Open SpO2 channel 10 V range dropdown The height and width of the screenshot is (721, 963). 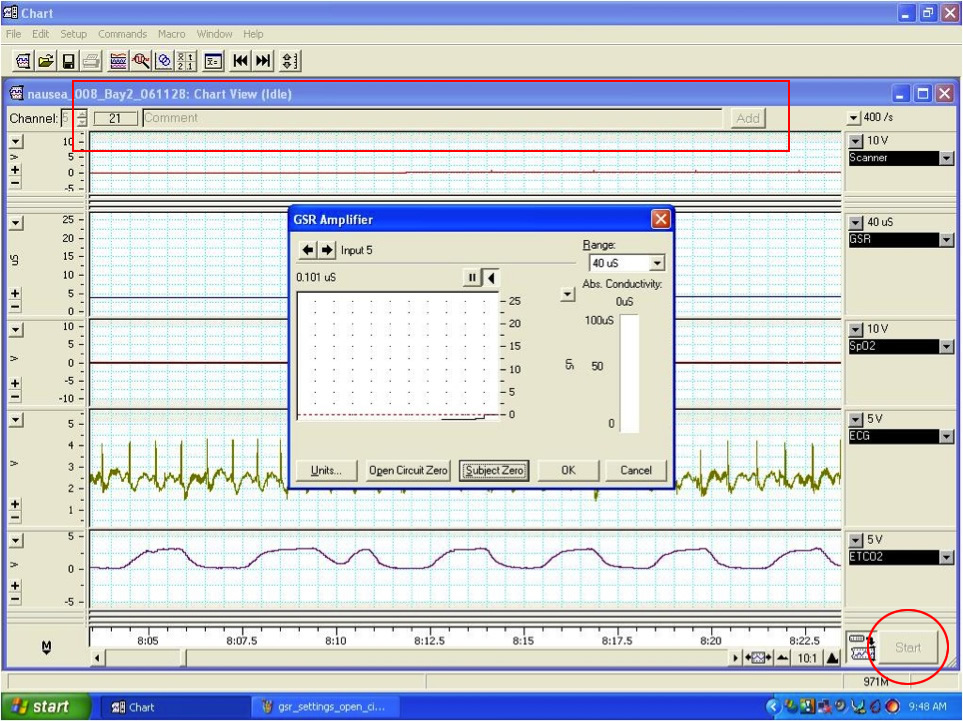856,329
